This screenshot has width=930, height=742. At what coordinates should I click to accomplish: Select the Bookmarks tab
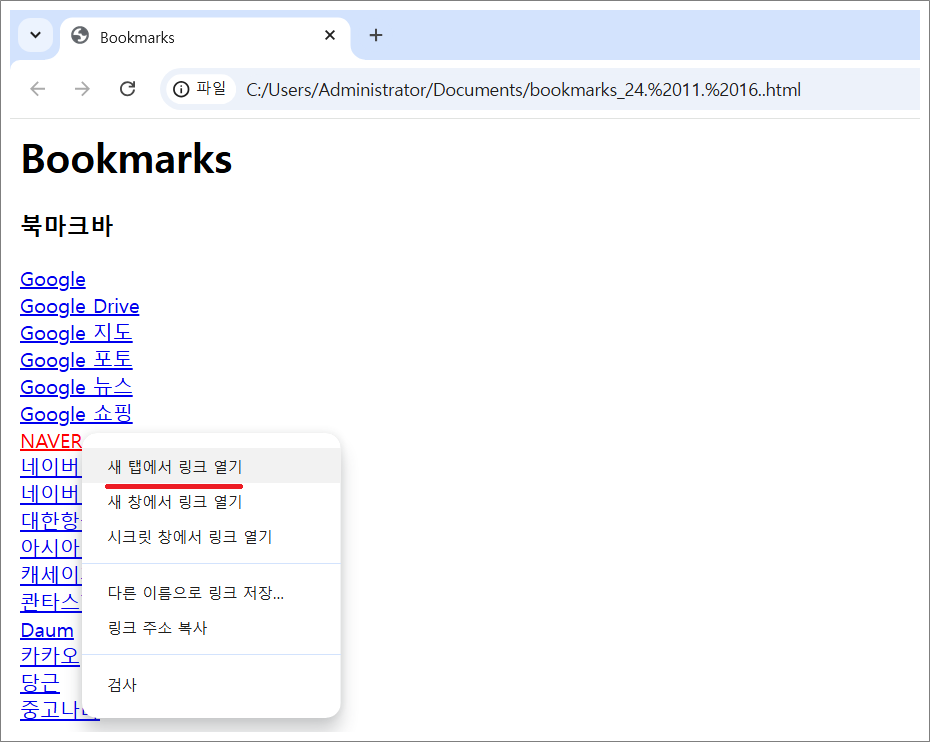(x=205, y=37)
